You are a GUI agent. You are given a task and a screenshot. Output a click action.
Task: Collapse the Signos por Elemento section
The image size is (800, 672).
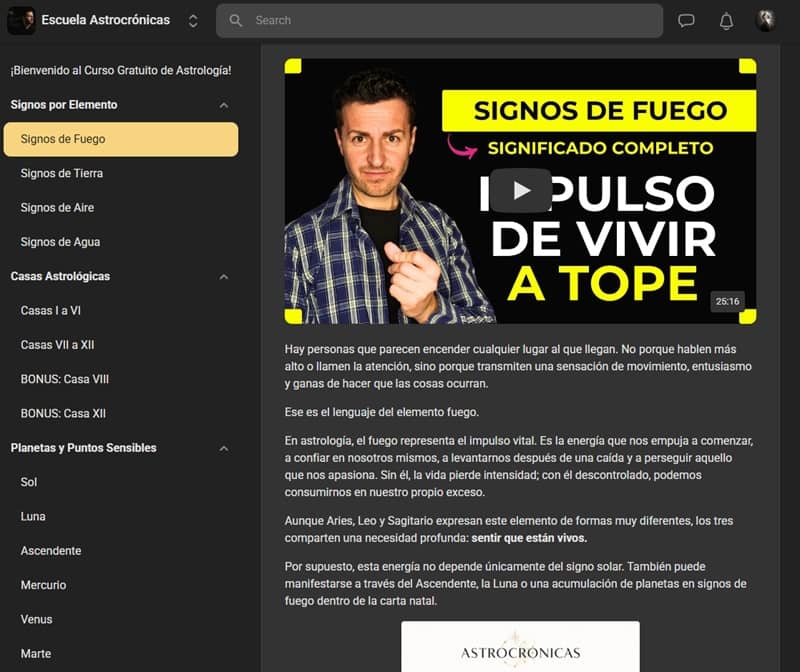223,105
